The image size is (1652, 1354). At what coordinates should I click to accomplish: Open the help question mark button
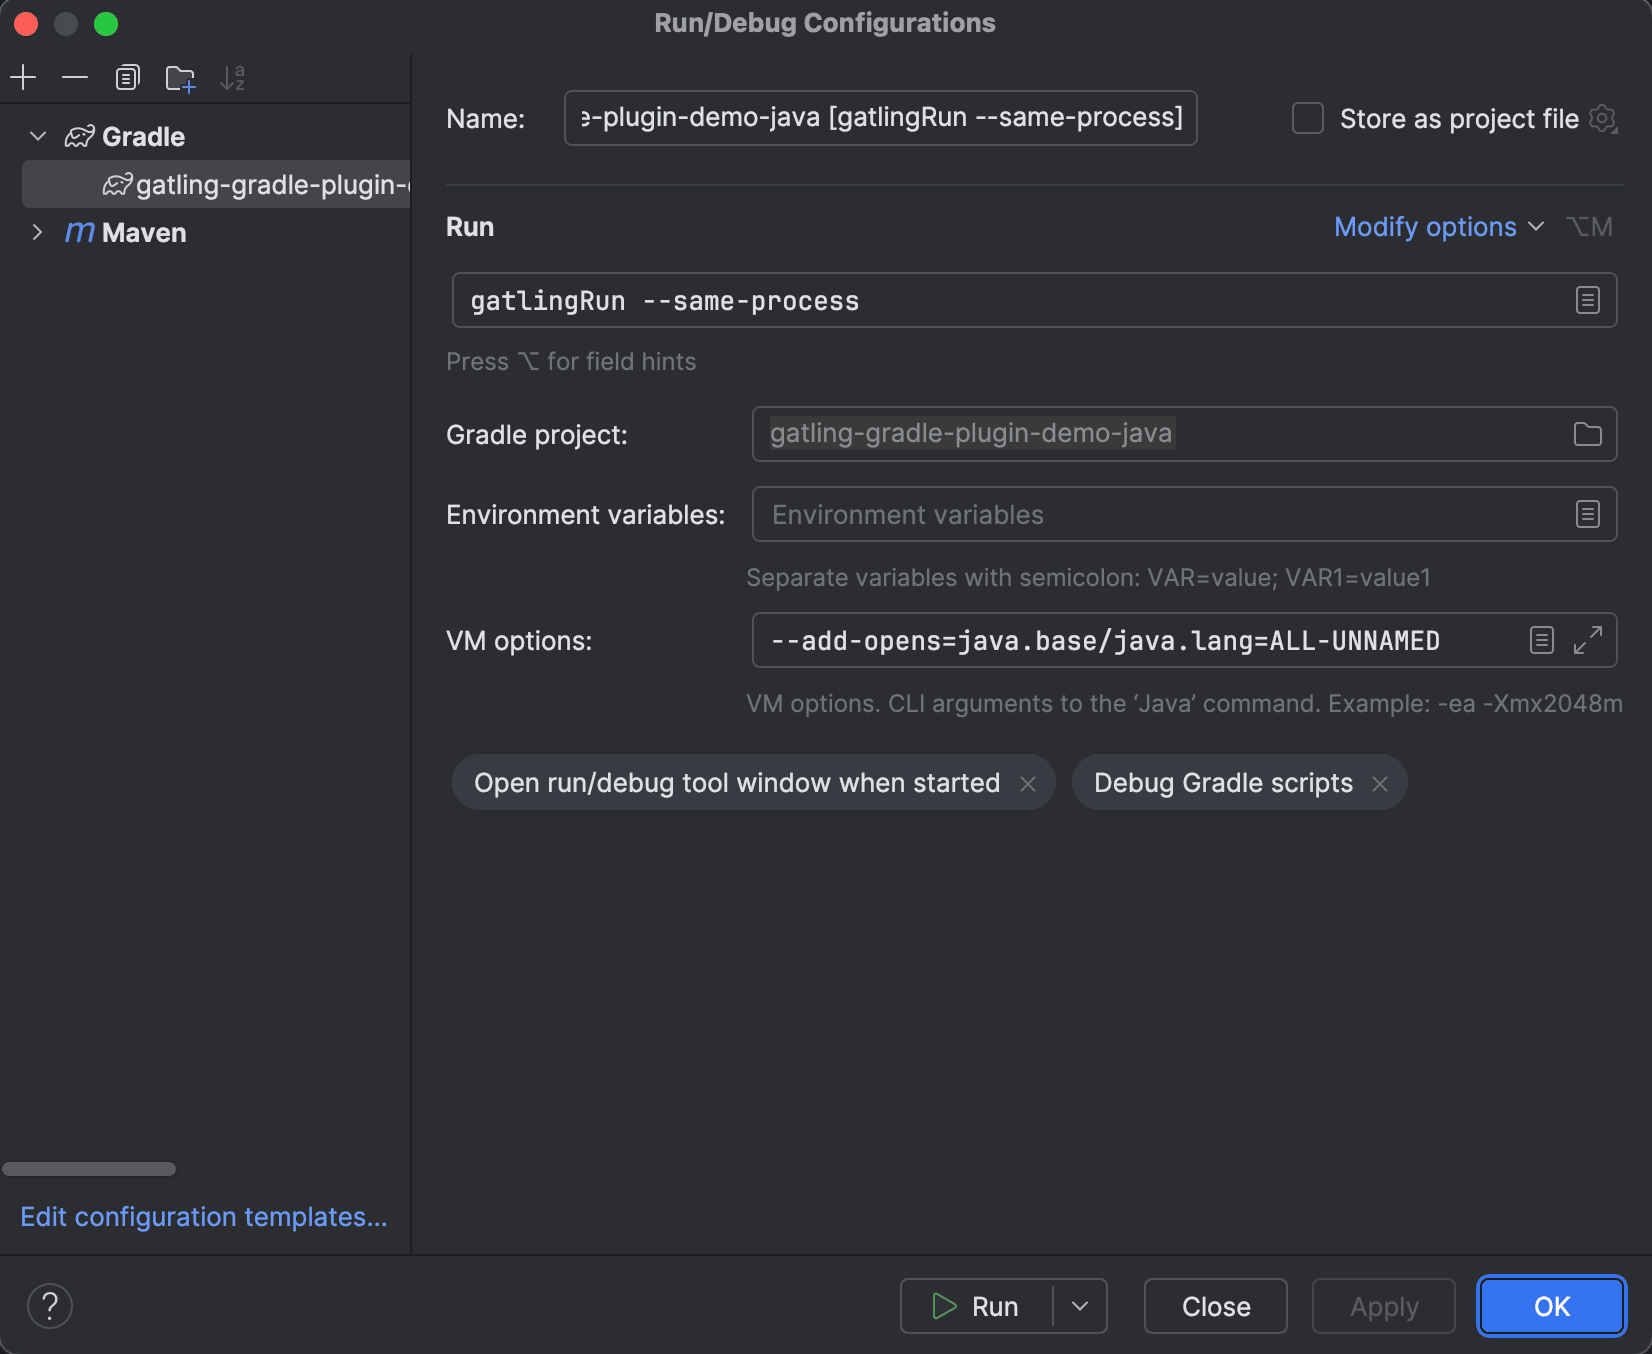(50, 1306)
